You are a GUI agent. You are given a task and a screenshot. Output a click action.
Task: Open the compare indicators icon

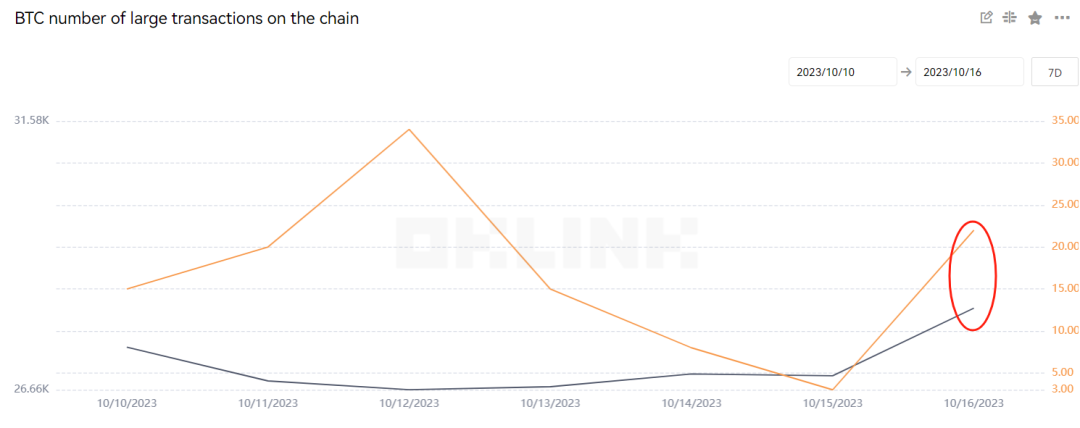click(x=1009, y=18)
